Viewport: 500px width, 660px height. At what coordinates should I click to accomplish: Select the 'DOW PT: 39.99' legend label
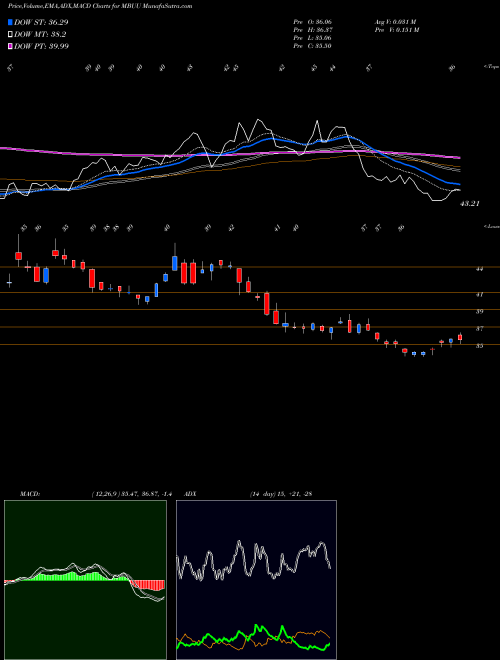tap(41, 46)
